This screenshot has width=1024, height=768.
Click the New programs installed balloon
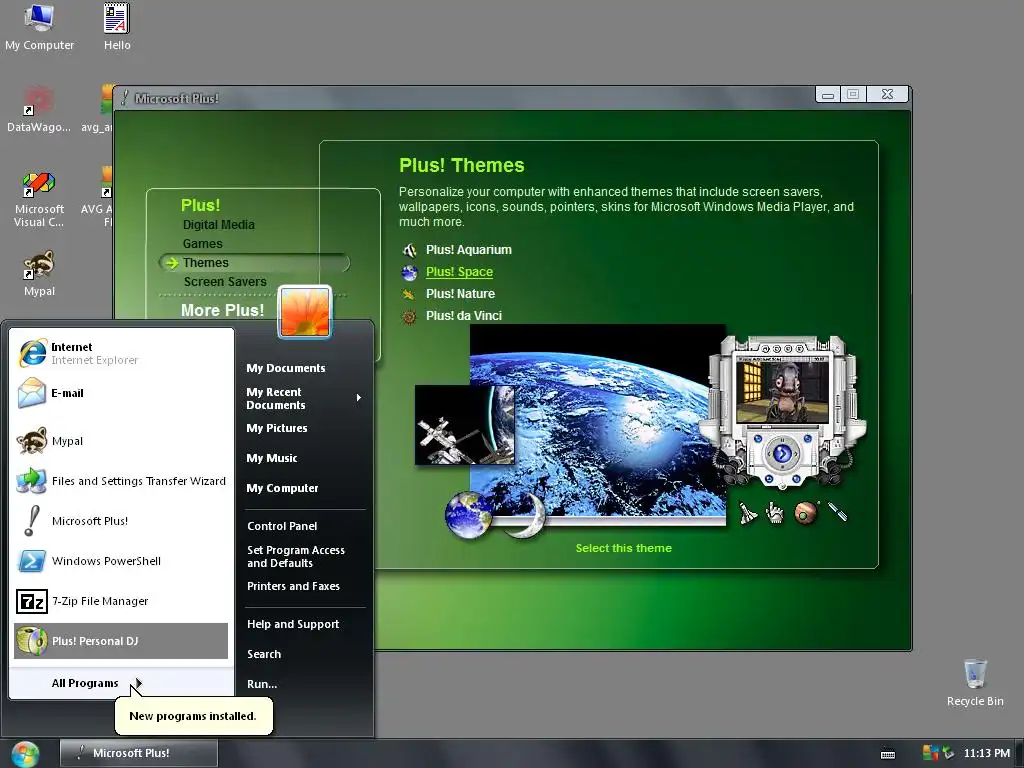point(193,716)
